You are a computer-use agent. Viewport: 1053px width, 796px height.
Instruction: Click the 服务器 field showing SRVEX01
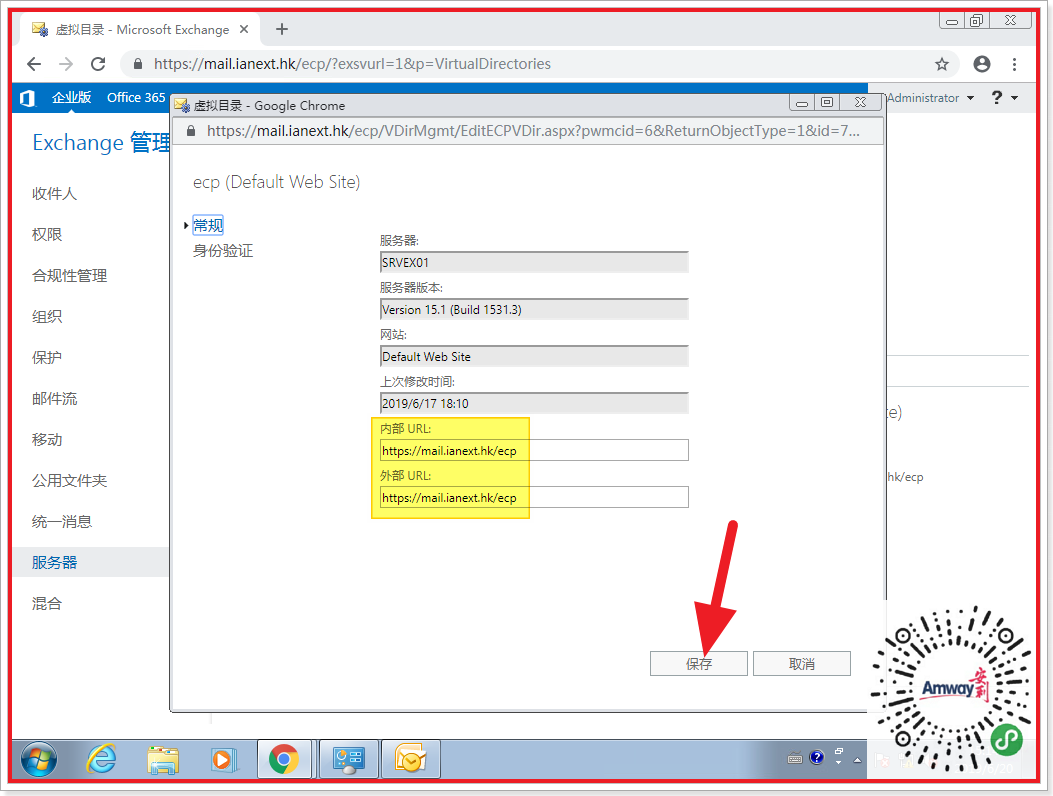click(x=534, y=262)
